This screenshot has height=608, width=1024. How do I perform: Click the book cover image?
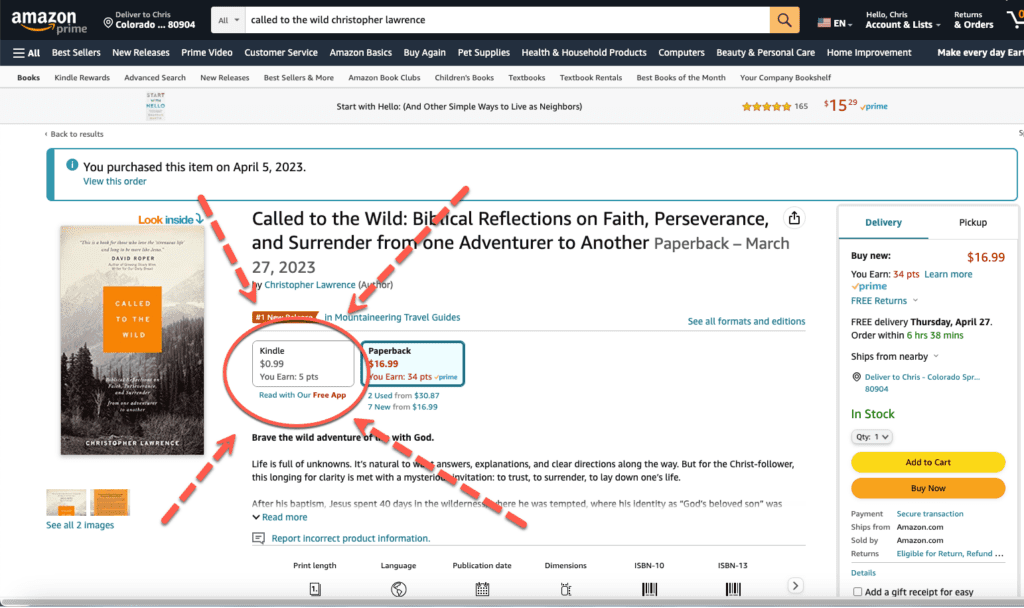[x=118, y=341]
